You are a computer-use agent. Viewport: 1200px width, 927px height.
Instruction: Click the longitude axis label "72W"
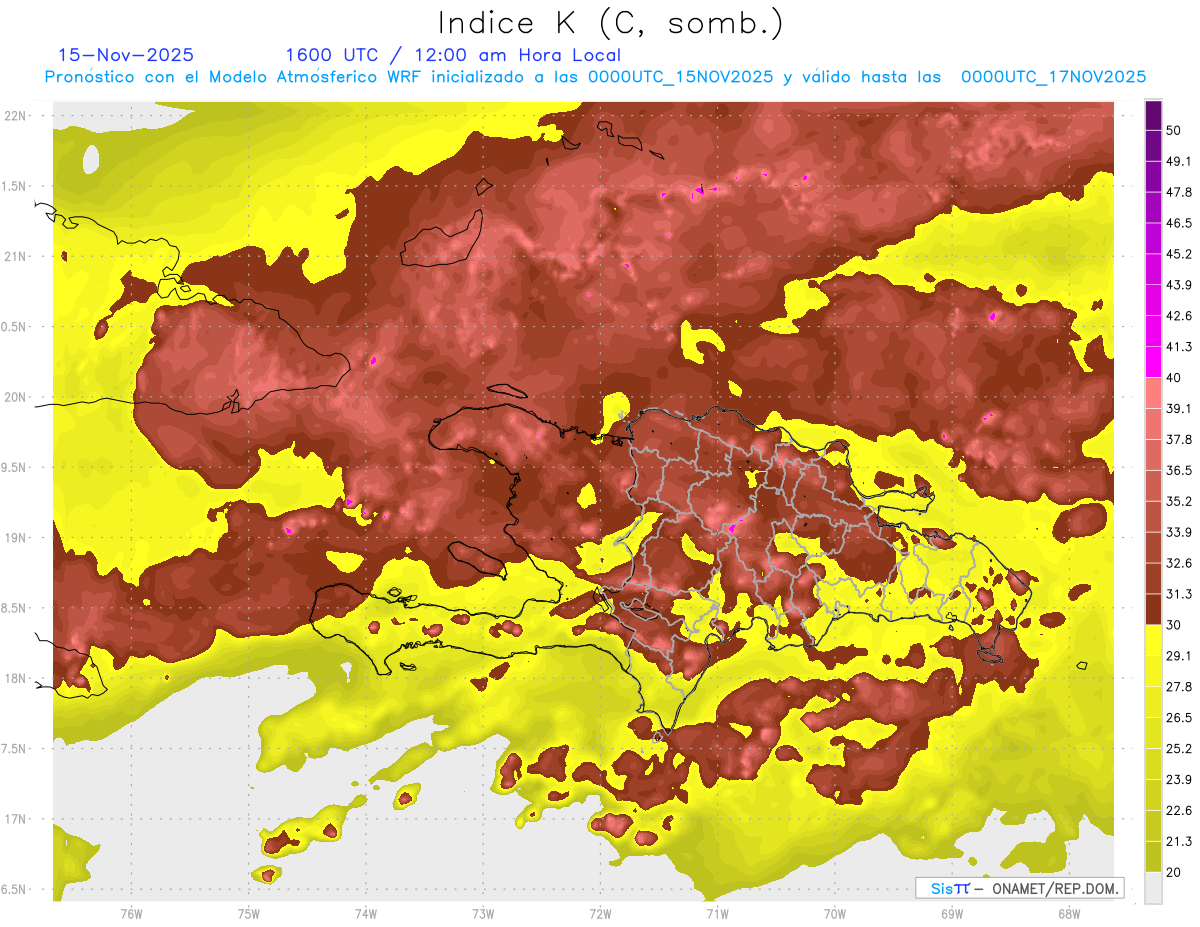coord(600,914)
